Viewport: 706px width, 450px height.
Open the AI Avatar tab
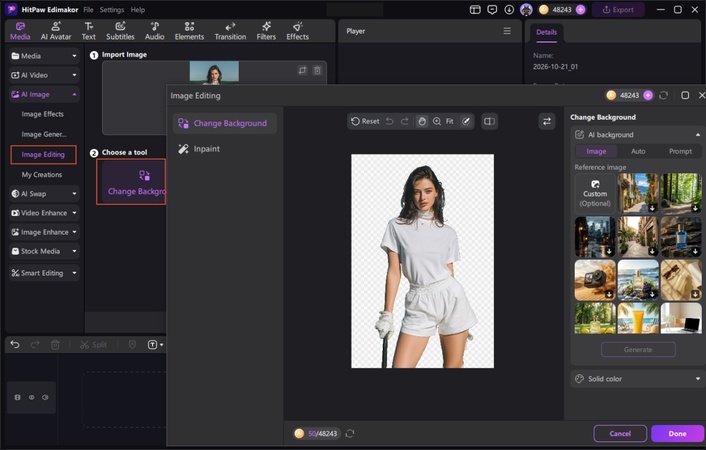[x=56, y=31]
